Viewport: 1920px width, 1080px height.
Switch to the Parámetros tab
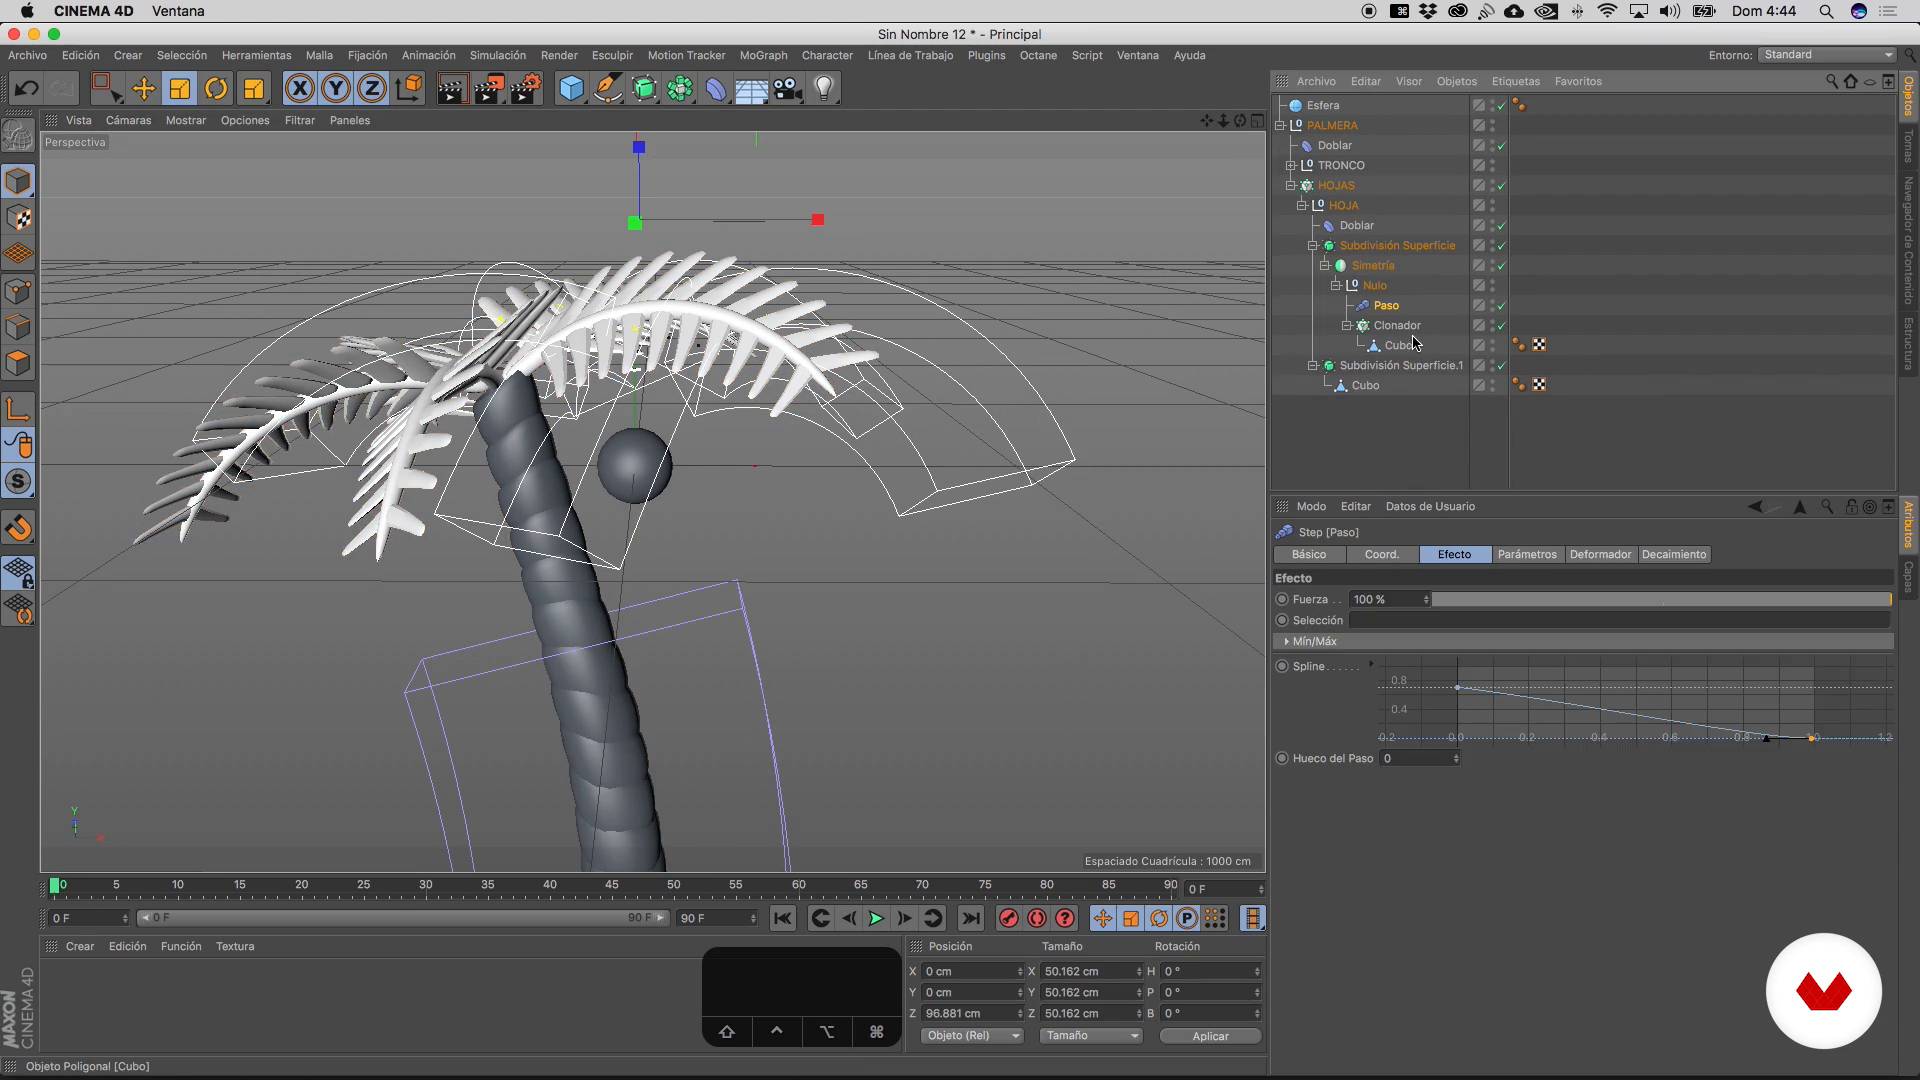[1527, 554]
